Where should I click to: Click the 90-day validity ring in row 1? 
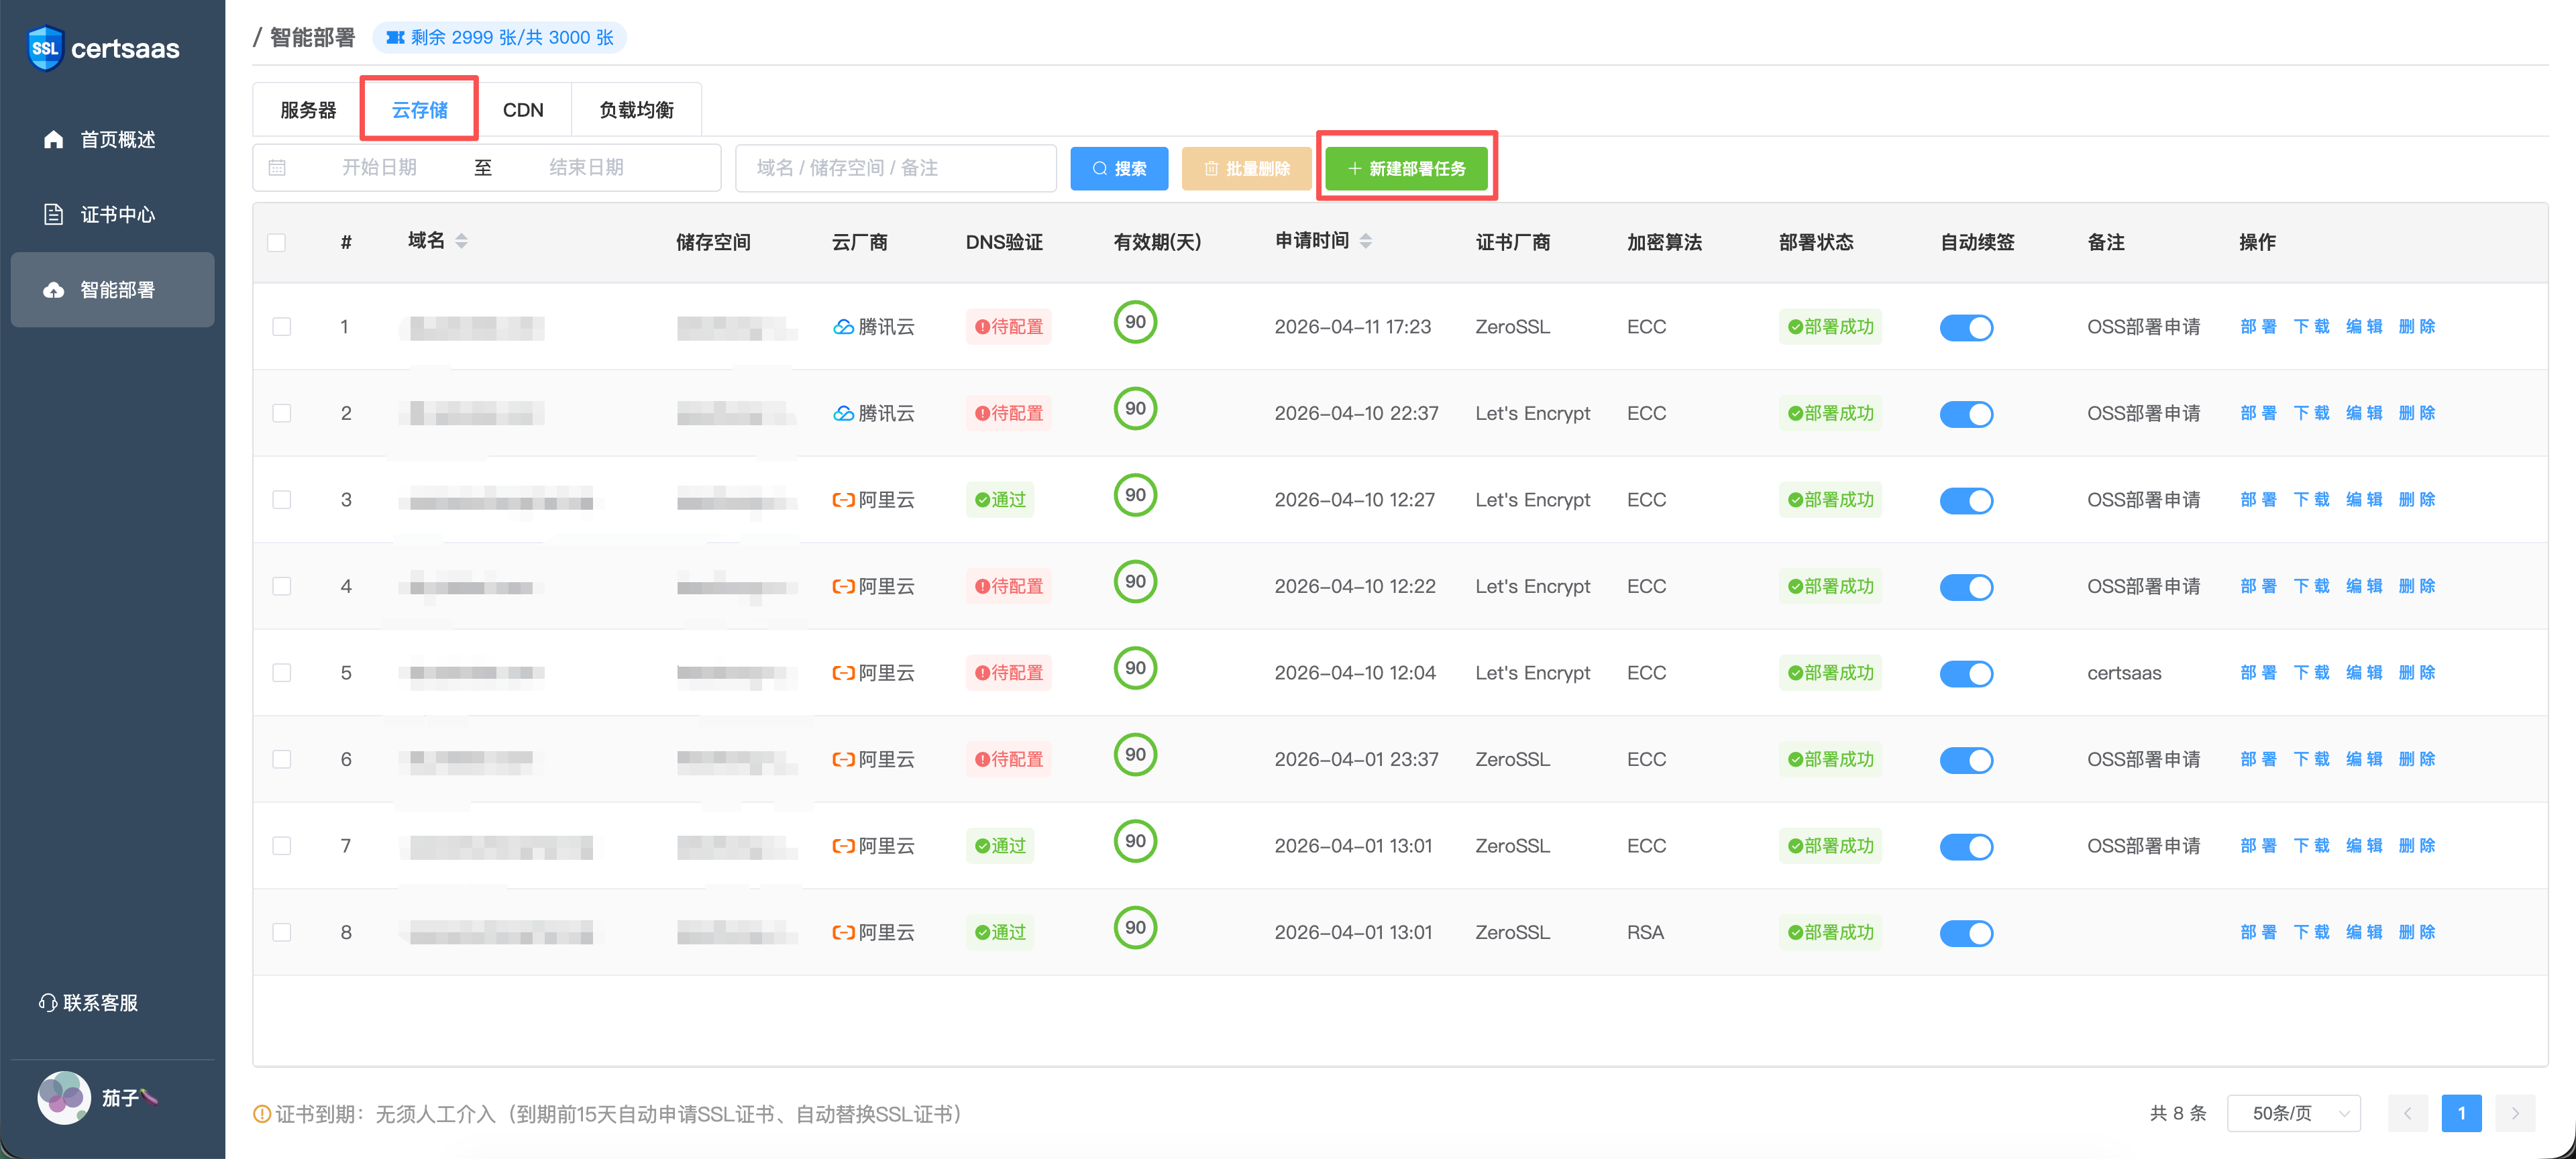(1135, 322)
